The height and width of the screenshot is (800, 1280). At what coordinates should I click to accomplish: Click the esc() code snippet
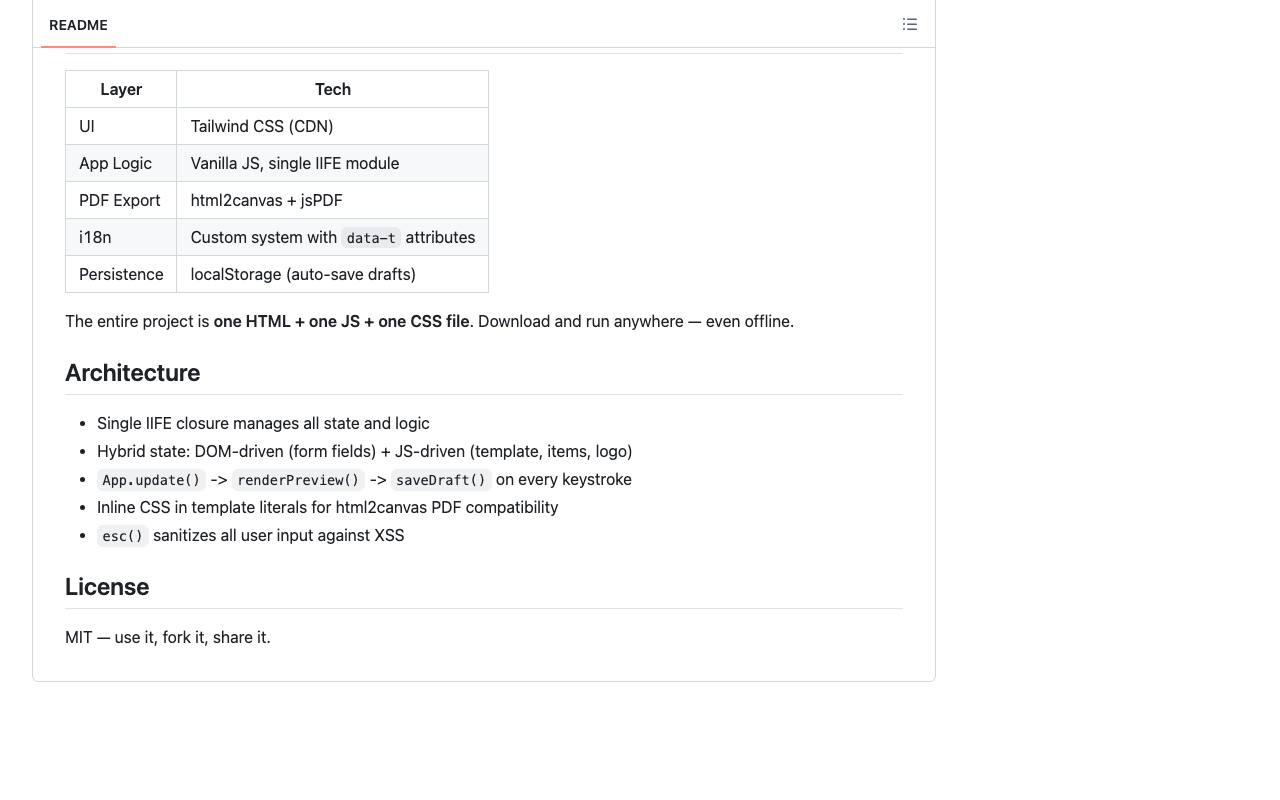(x=123, y=536)
